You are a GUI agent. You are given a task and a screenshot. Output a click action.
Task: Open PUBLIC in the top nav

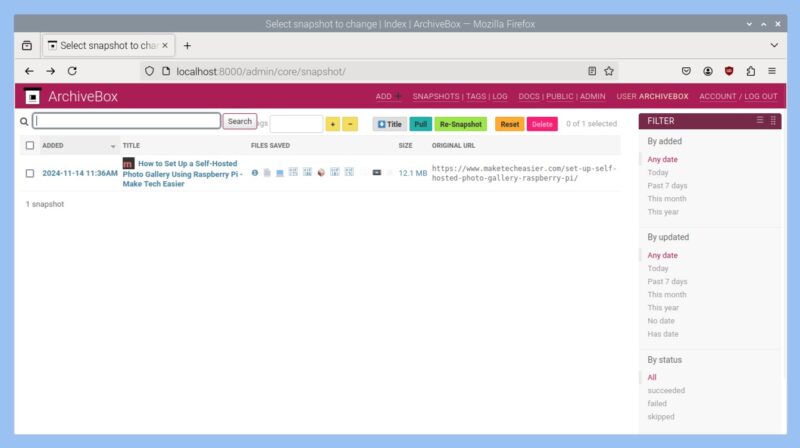(x=559, y=96)
